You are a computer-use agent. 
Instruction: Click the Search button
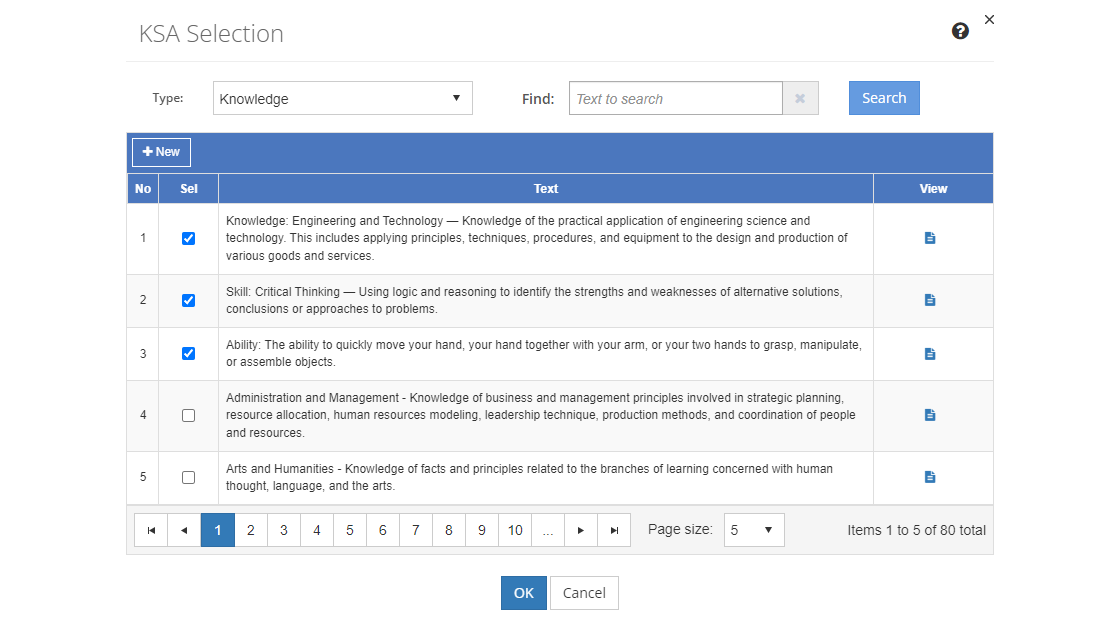pyautogui.click(x=884, y=98)
